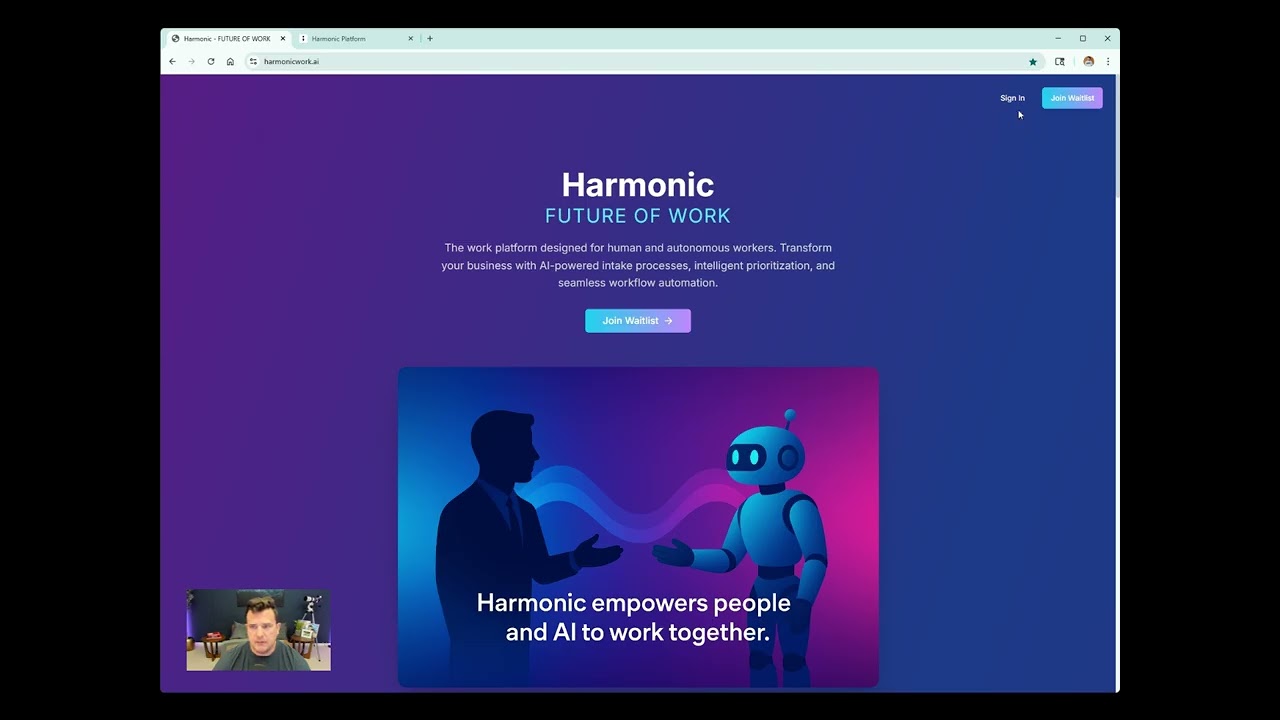Click the human and robot illustration
Screen dimensions: 1280x720
638,527
